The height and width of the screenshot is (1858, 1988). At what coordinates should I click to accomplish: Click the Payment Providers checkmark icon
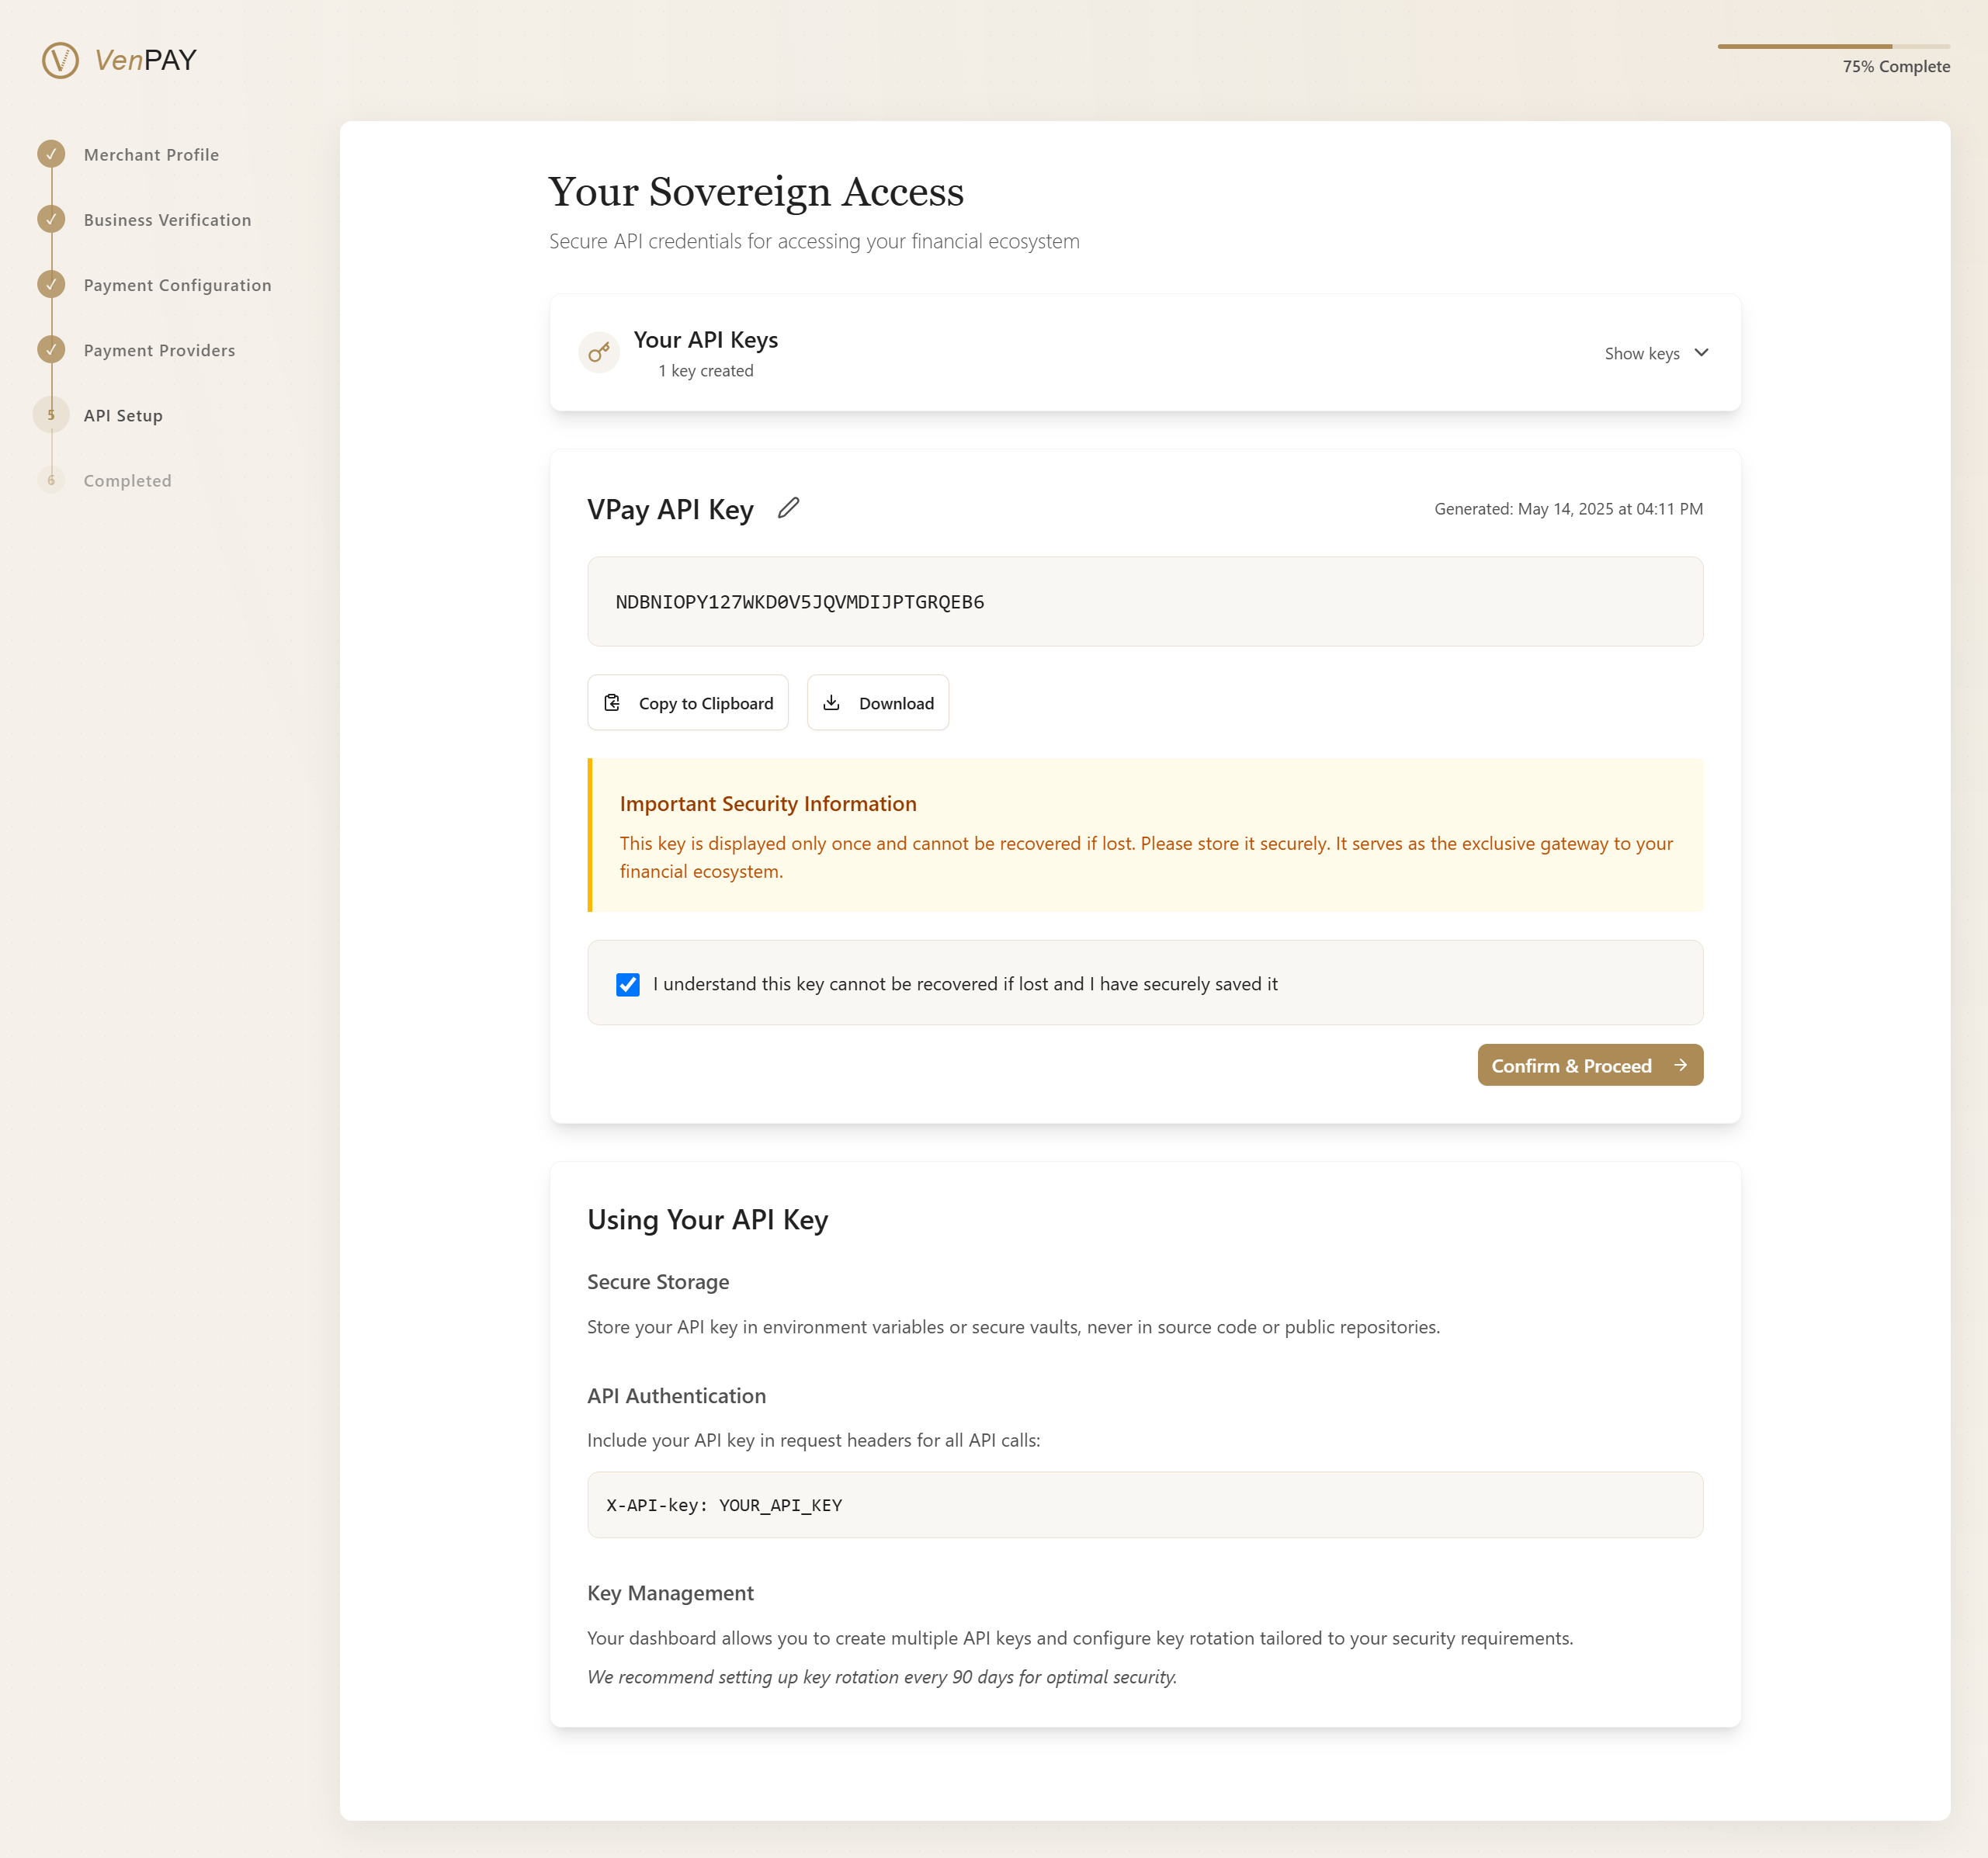point(51,349)
